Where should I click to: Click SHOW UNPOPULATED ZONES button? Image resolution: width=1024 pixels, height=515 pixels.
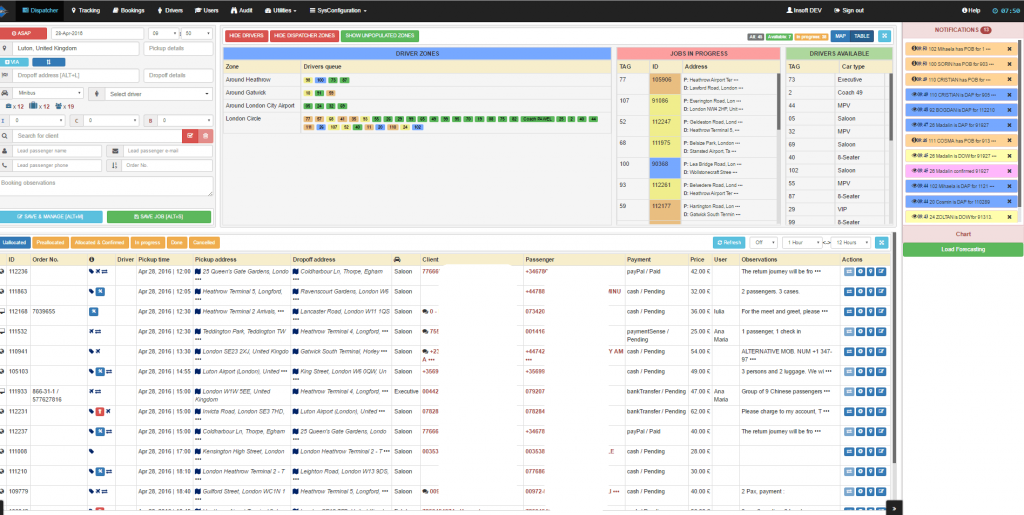[379, 36]
